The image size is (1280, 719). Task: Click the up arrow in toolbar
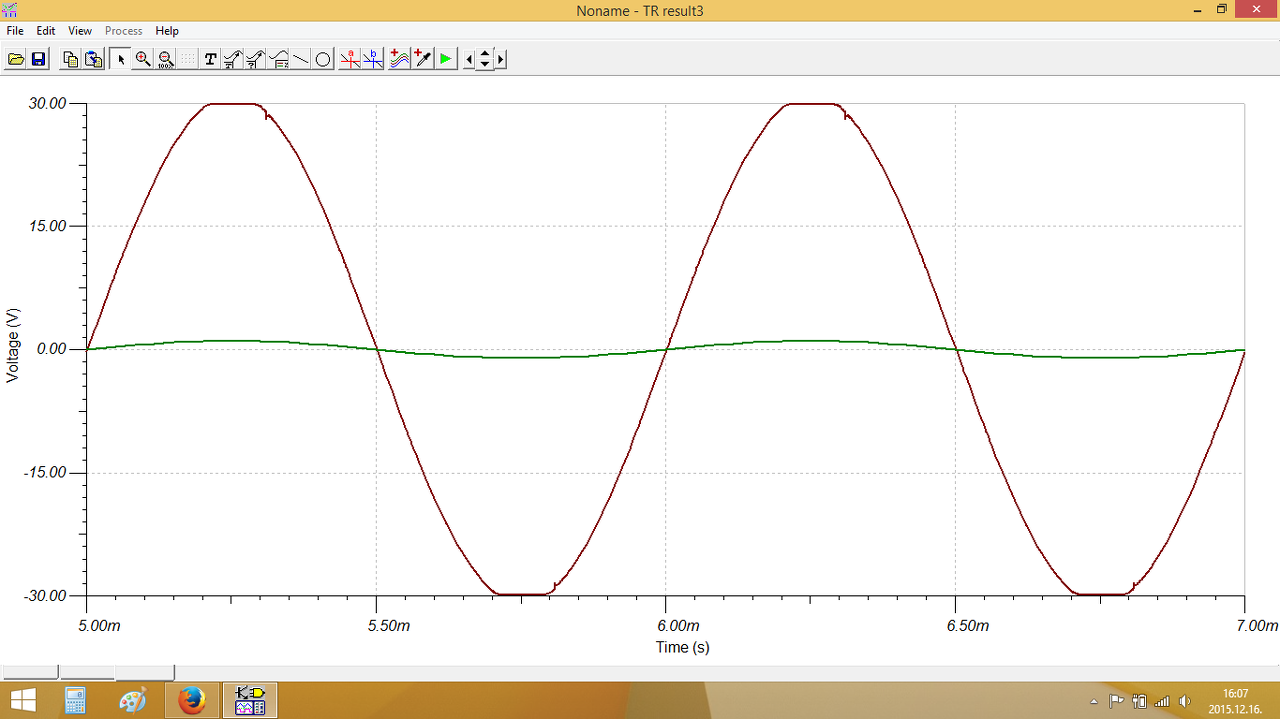click(x=485, y=54)
